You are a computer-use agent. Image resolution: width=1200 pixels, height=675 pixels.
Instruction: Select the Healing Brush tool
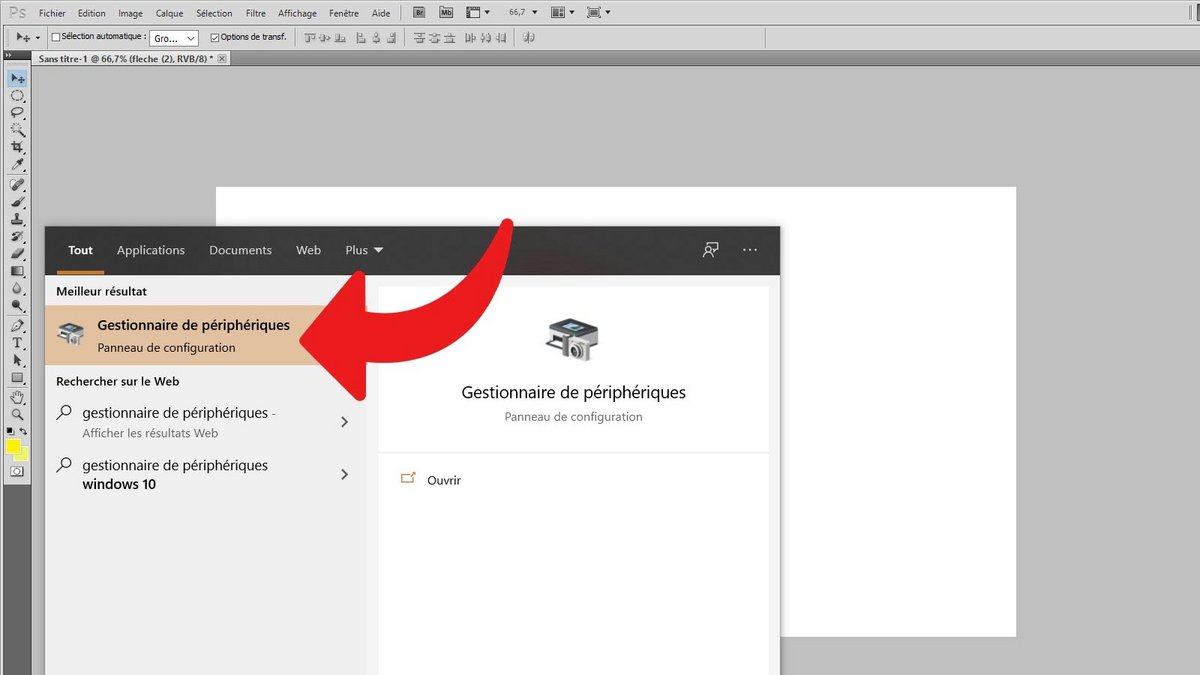(18, 185)
